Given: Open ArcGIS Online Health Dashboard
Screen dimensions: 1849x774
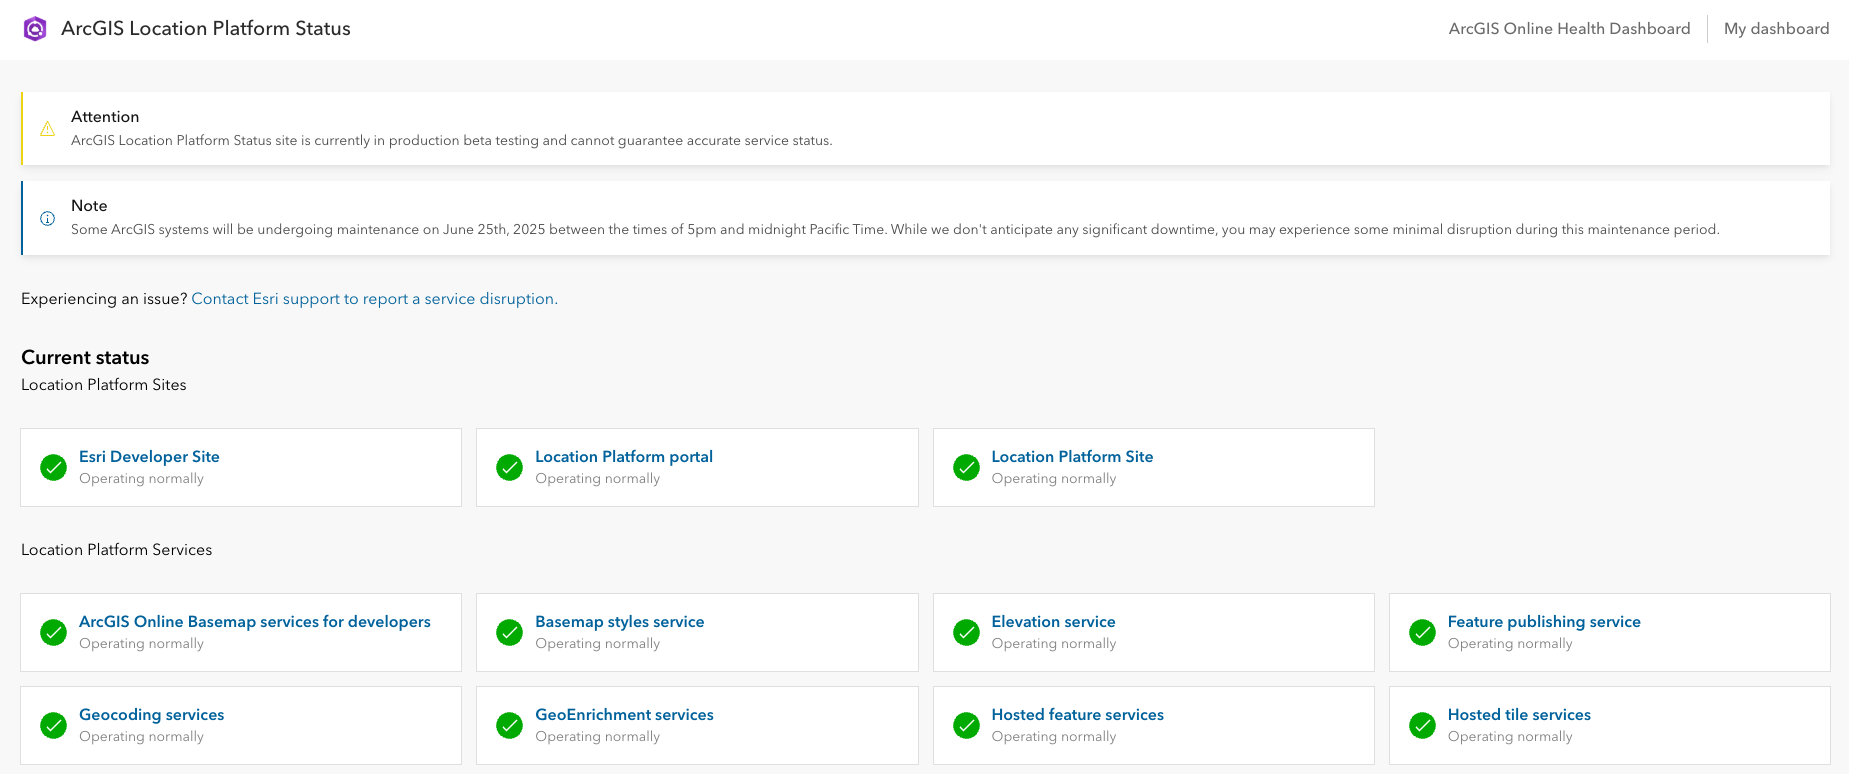Looking at the screenshot, I should pyautogui.click(x=1569, y=29).
